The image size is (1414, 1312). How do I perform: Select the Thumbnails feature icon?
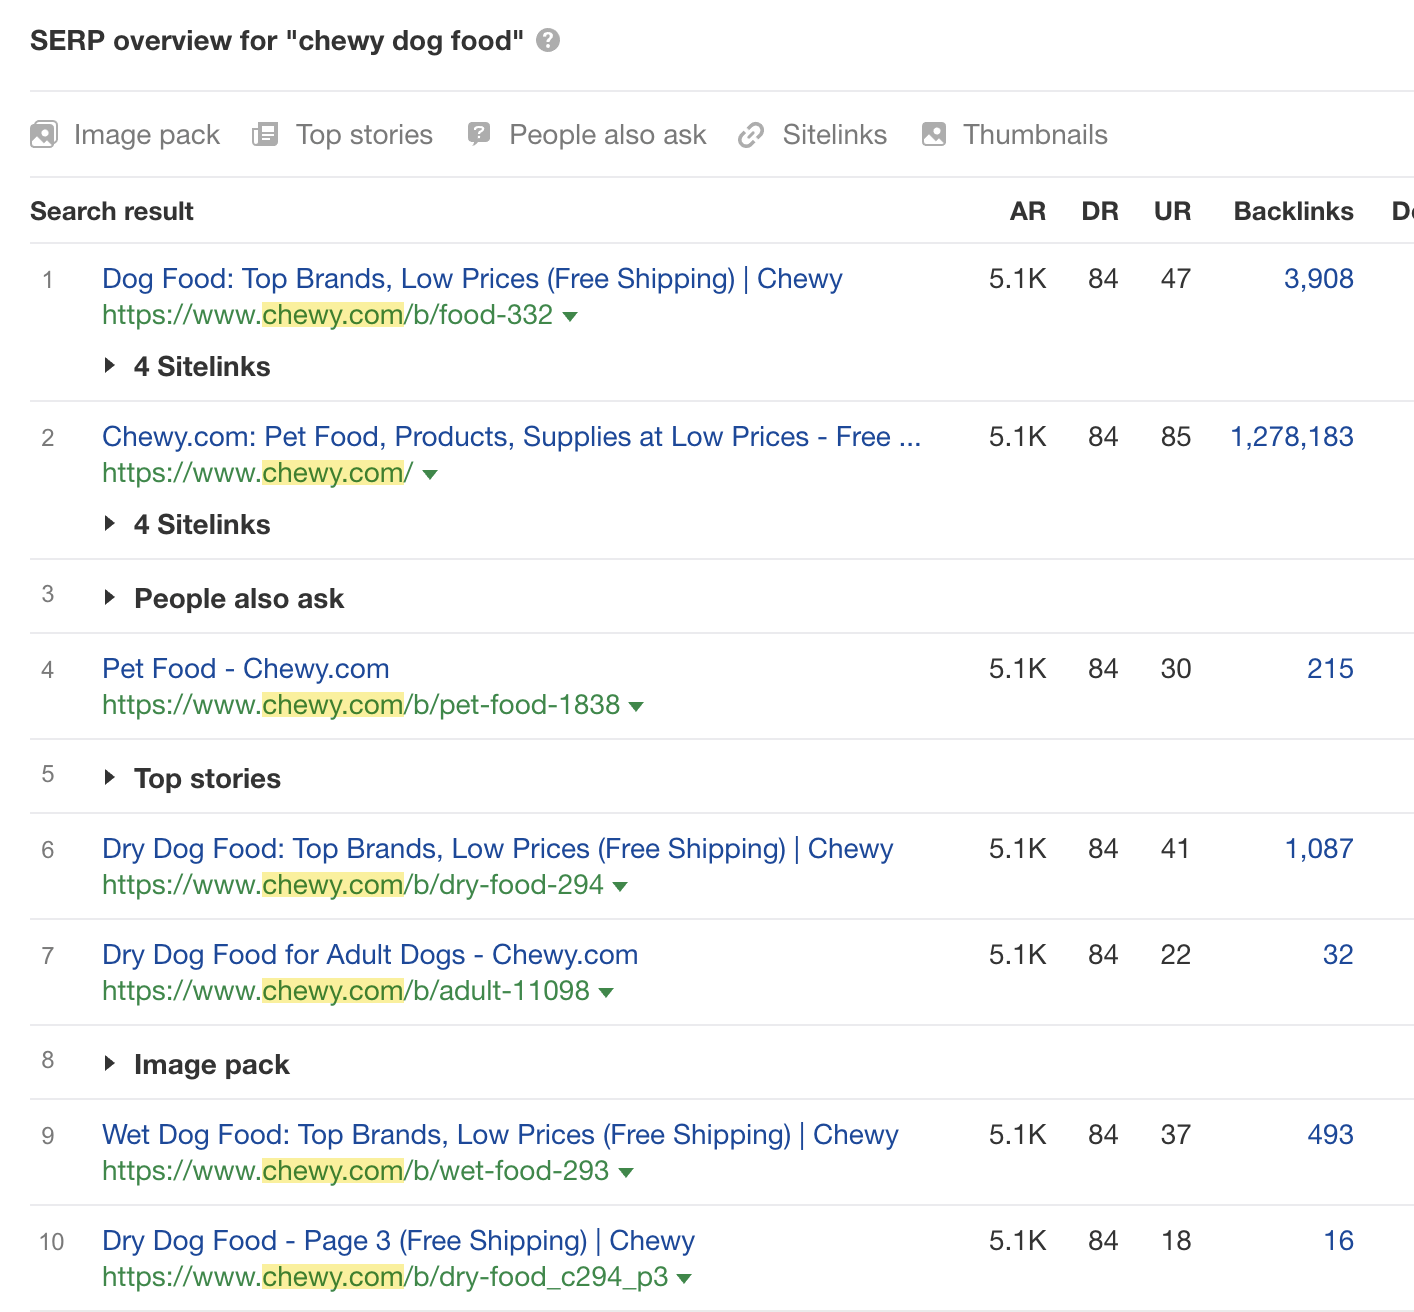click(x=933, y=133)
